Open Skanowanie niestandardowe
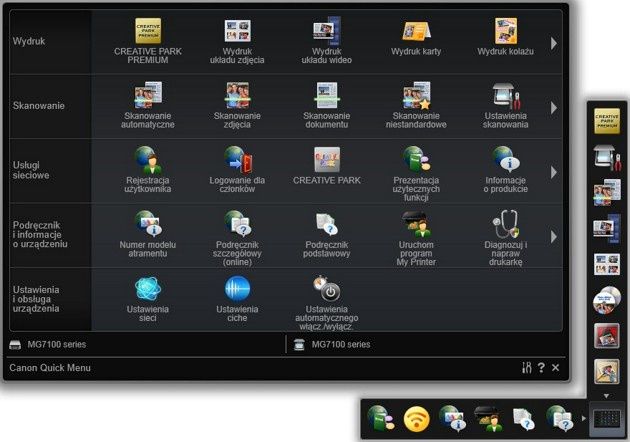Image resolution: width=630 pixels, height=442 pixels. click(x=416, y=105)
